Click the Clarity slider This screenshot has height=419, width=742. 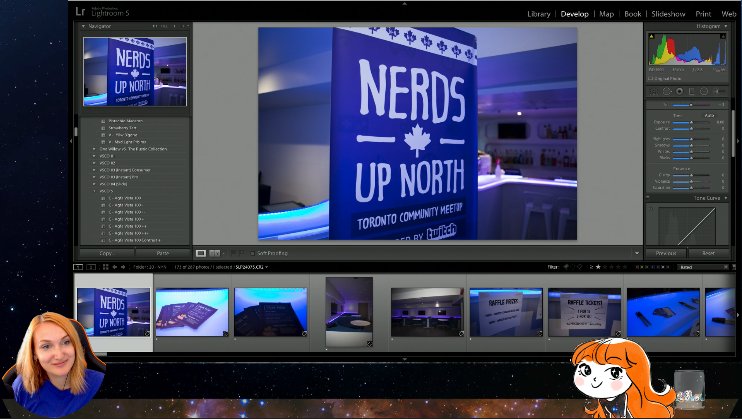pyautogui.click(x=691, y=175)
